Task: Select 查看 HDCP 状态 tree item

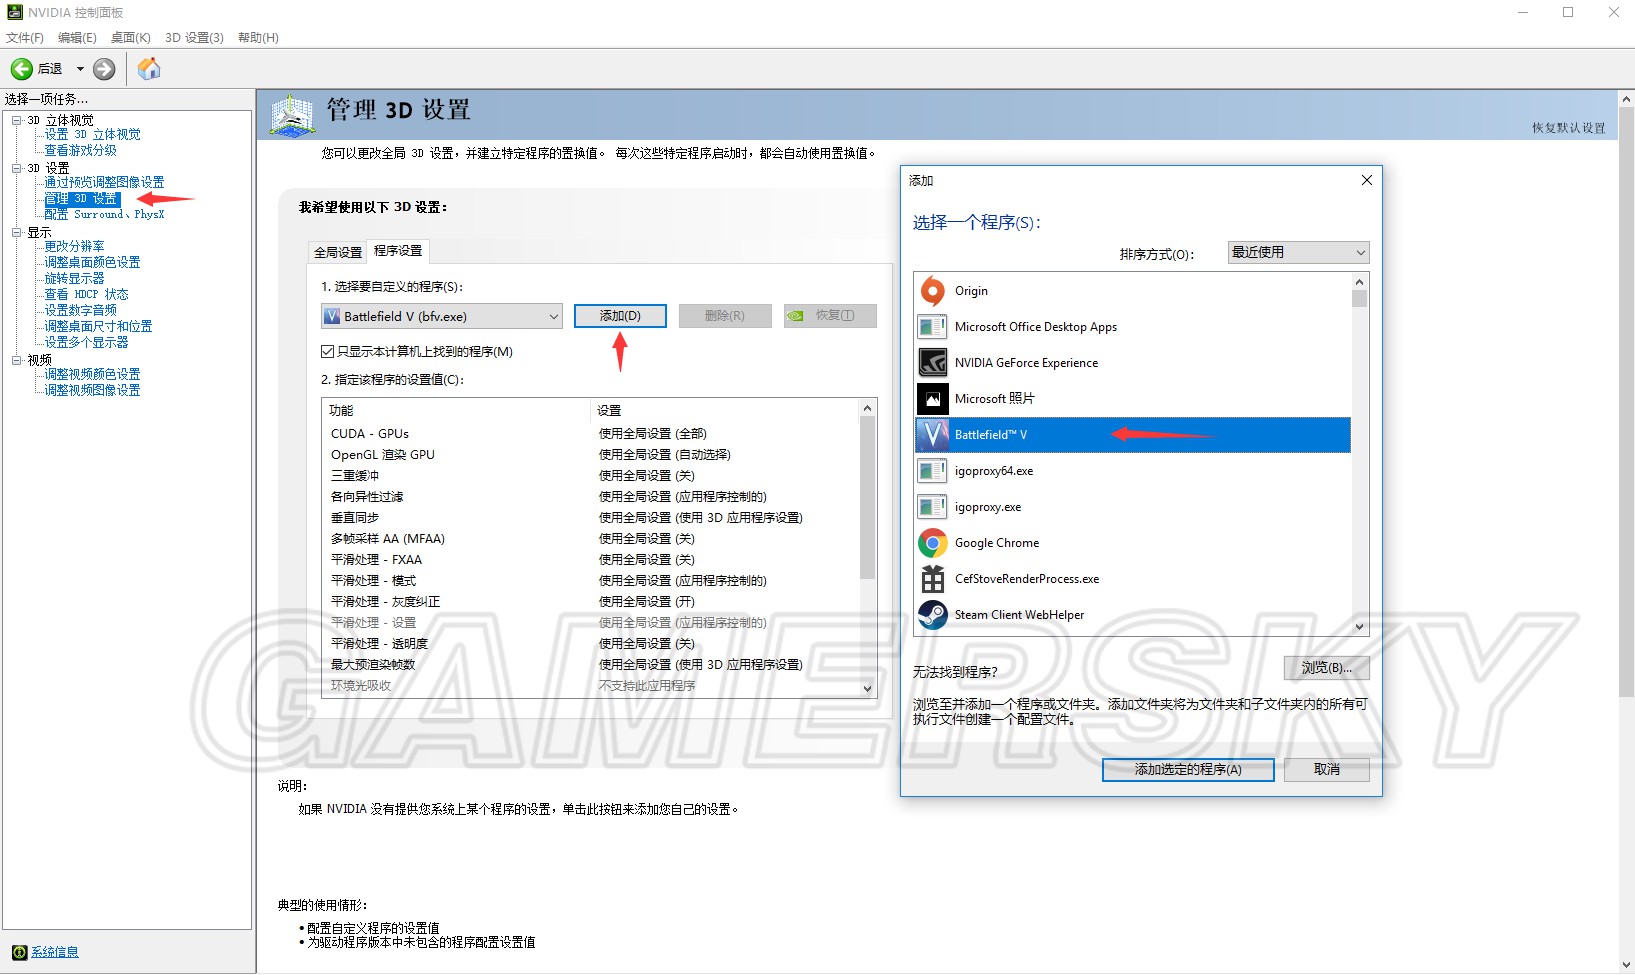Action: point(86,294)
